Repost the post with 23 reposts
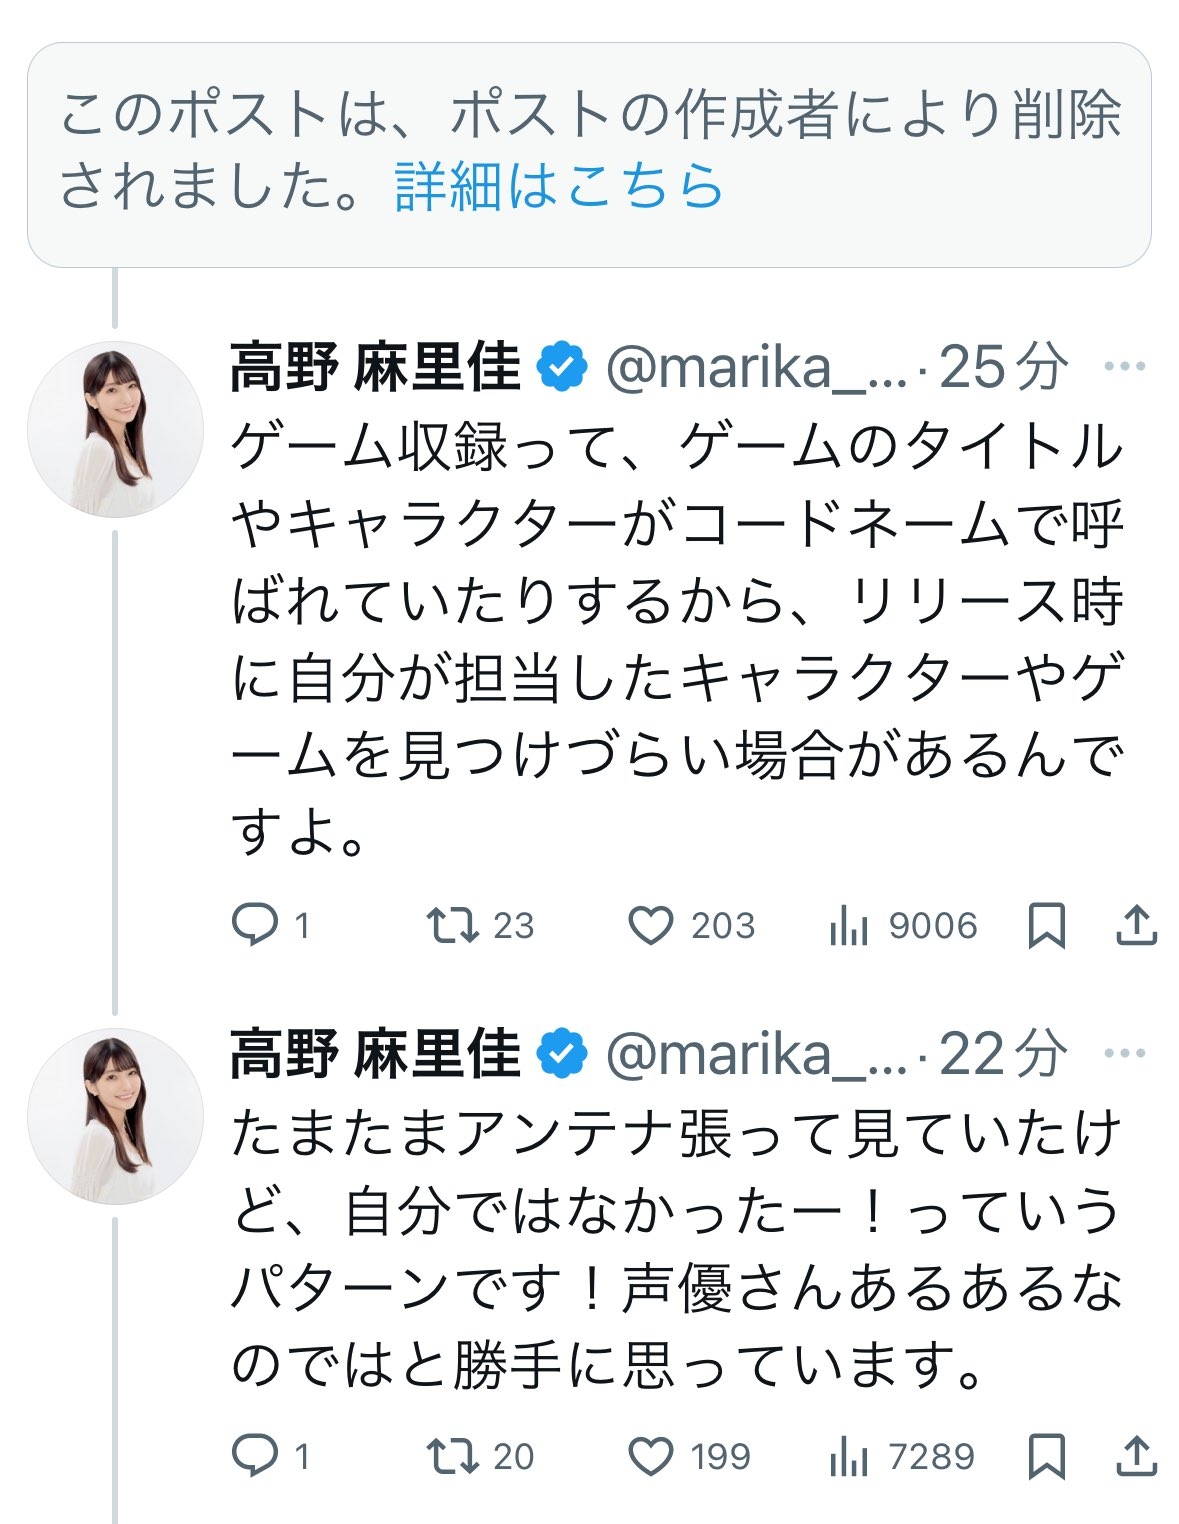Viewport: 1179px width, 1524px height. point(452,925)
